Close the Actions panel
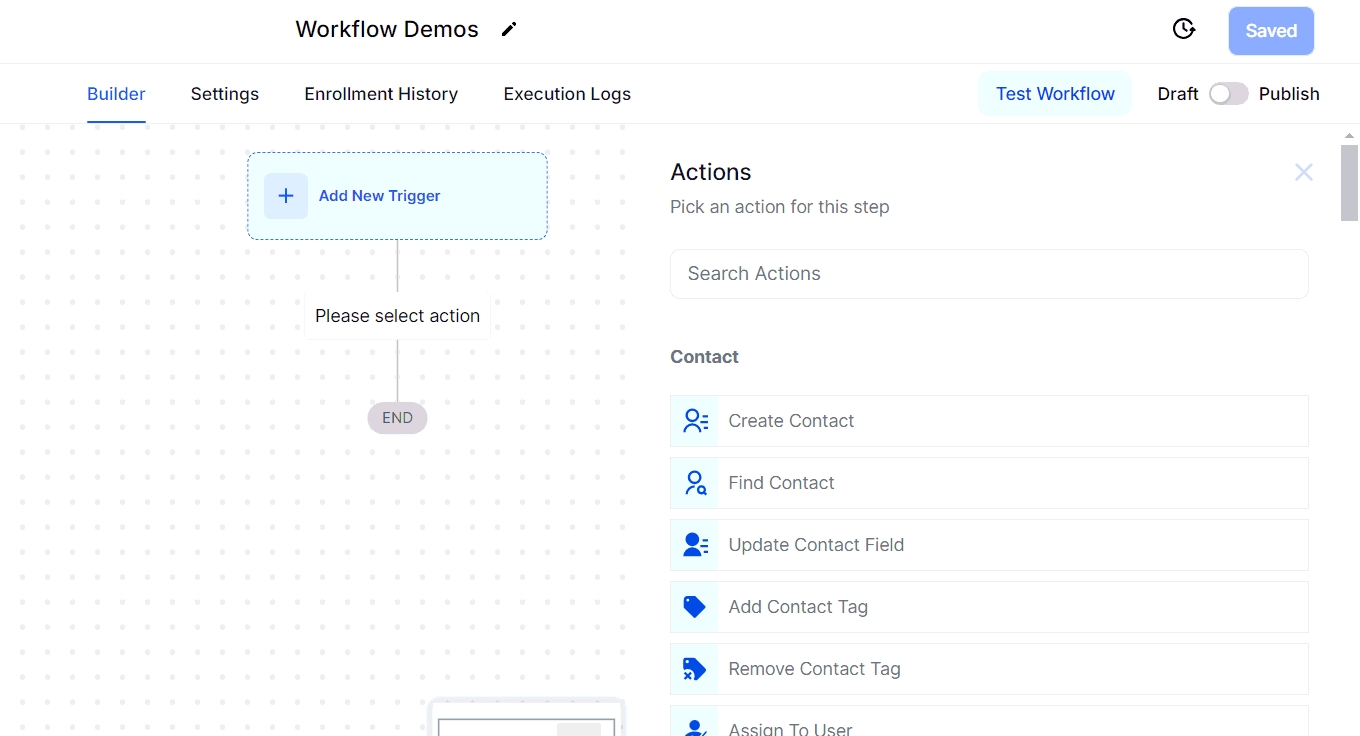Viewport: 1360px width, 736px height. pyautogui.click(x=1303, y=172)
